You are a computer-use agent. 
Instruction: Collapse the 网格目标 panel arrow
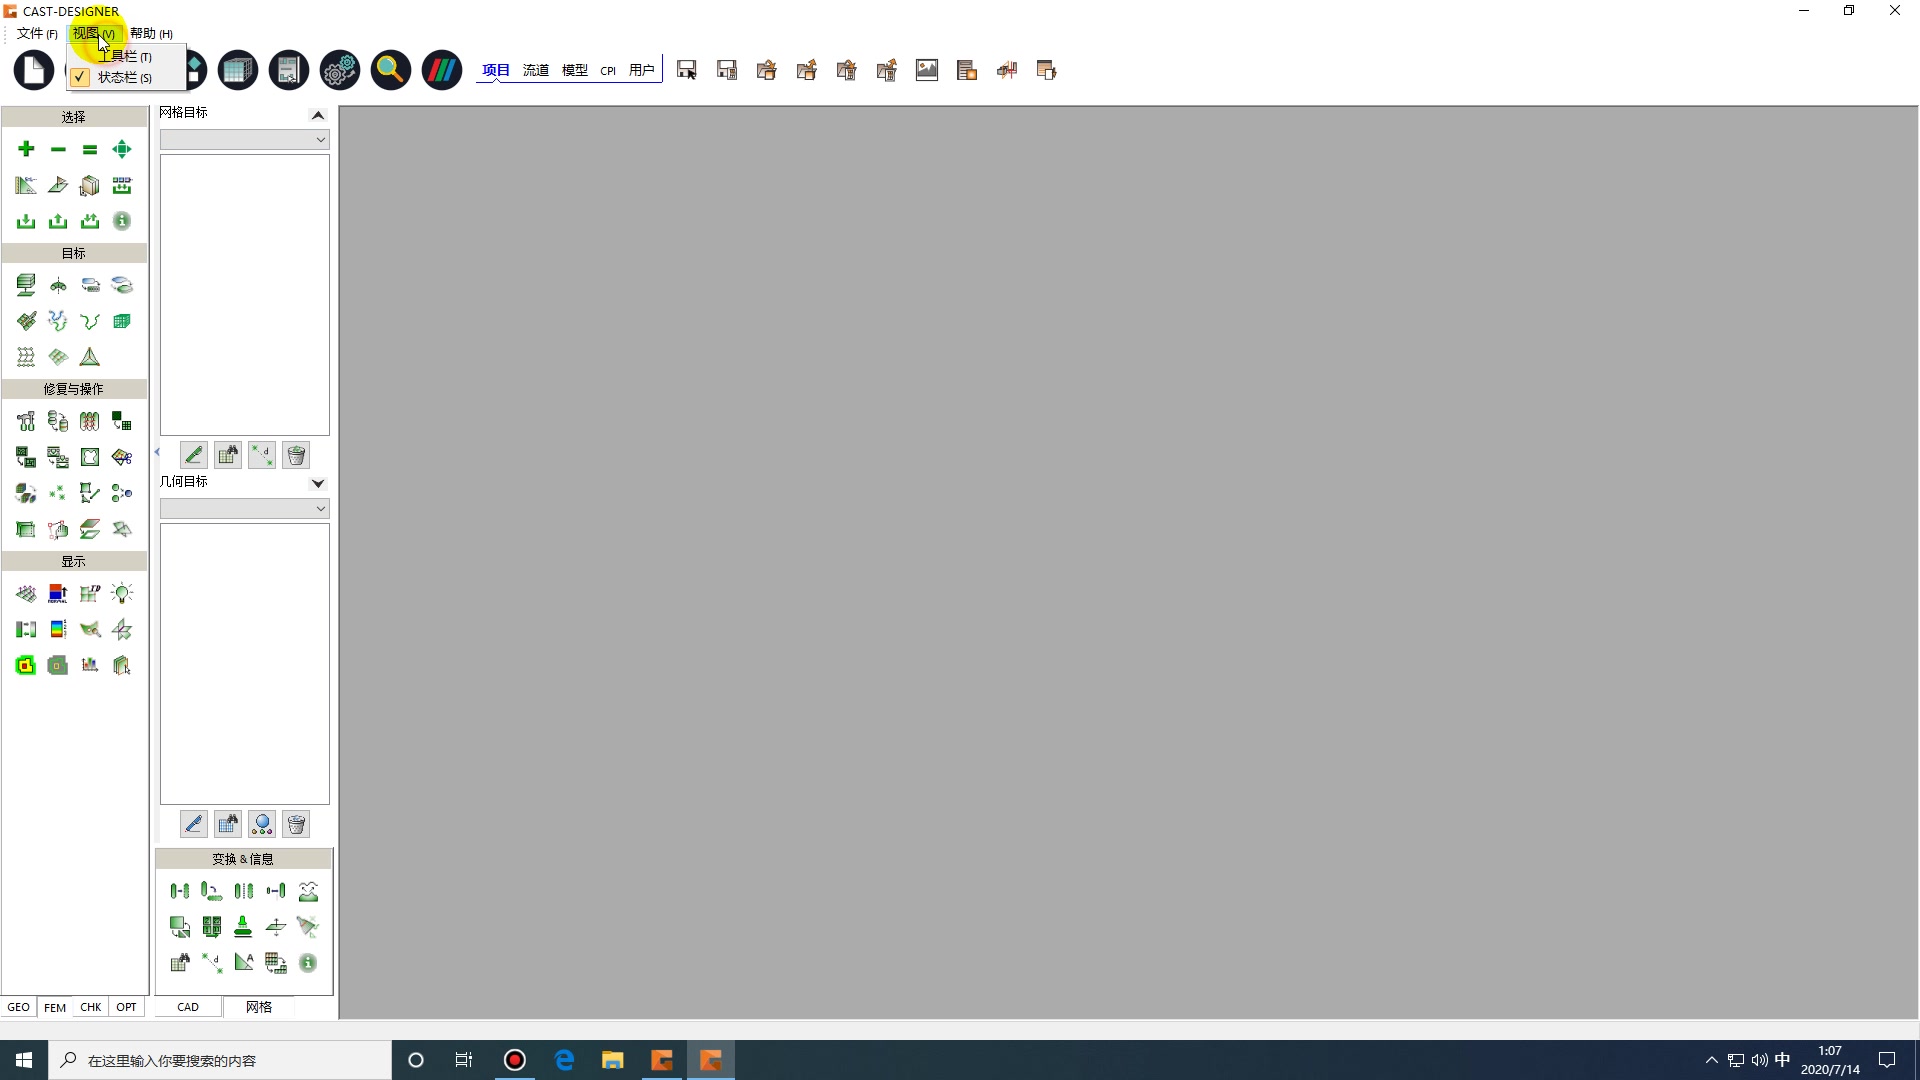pos(317,114)
